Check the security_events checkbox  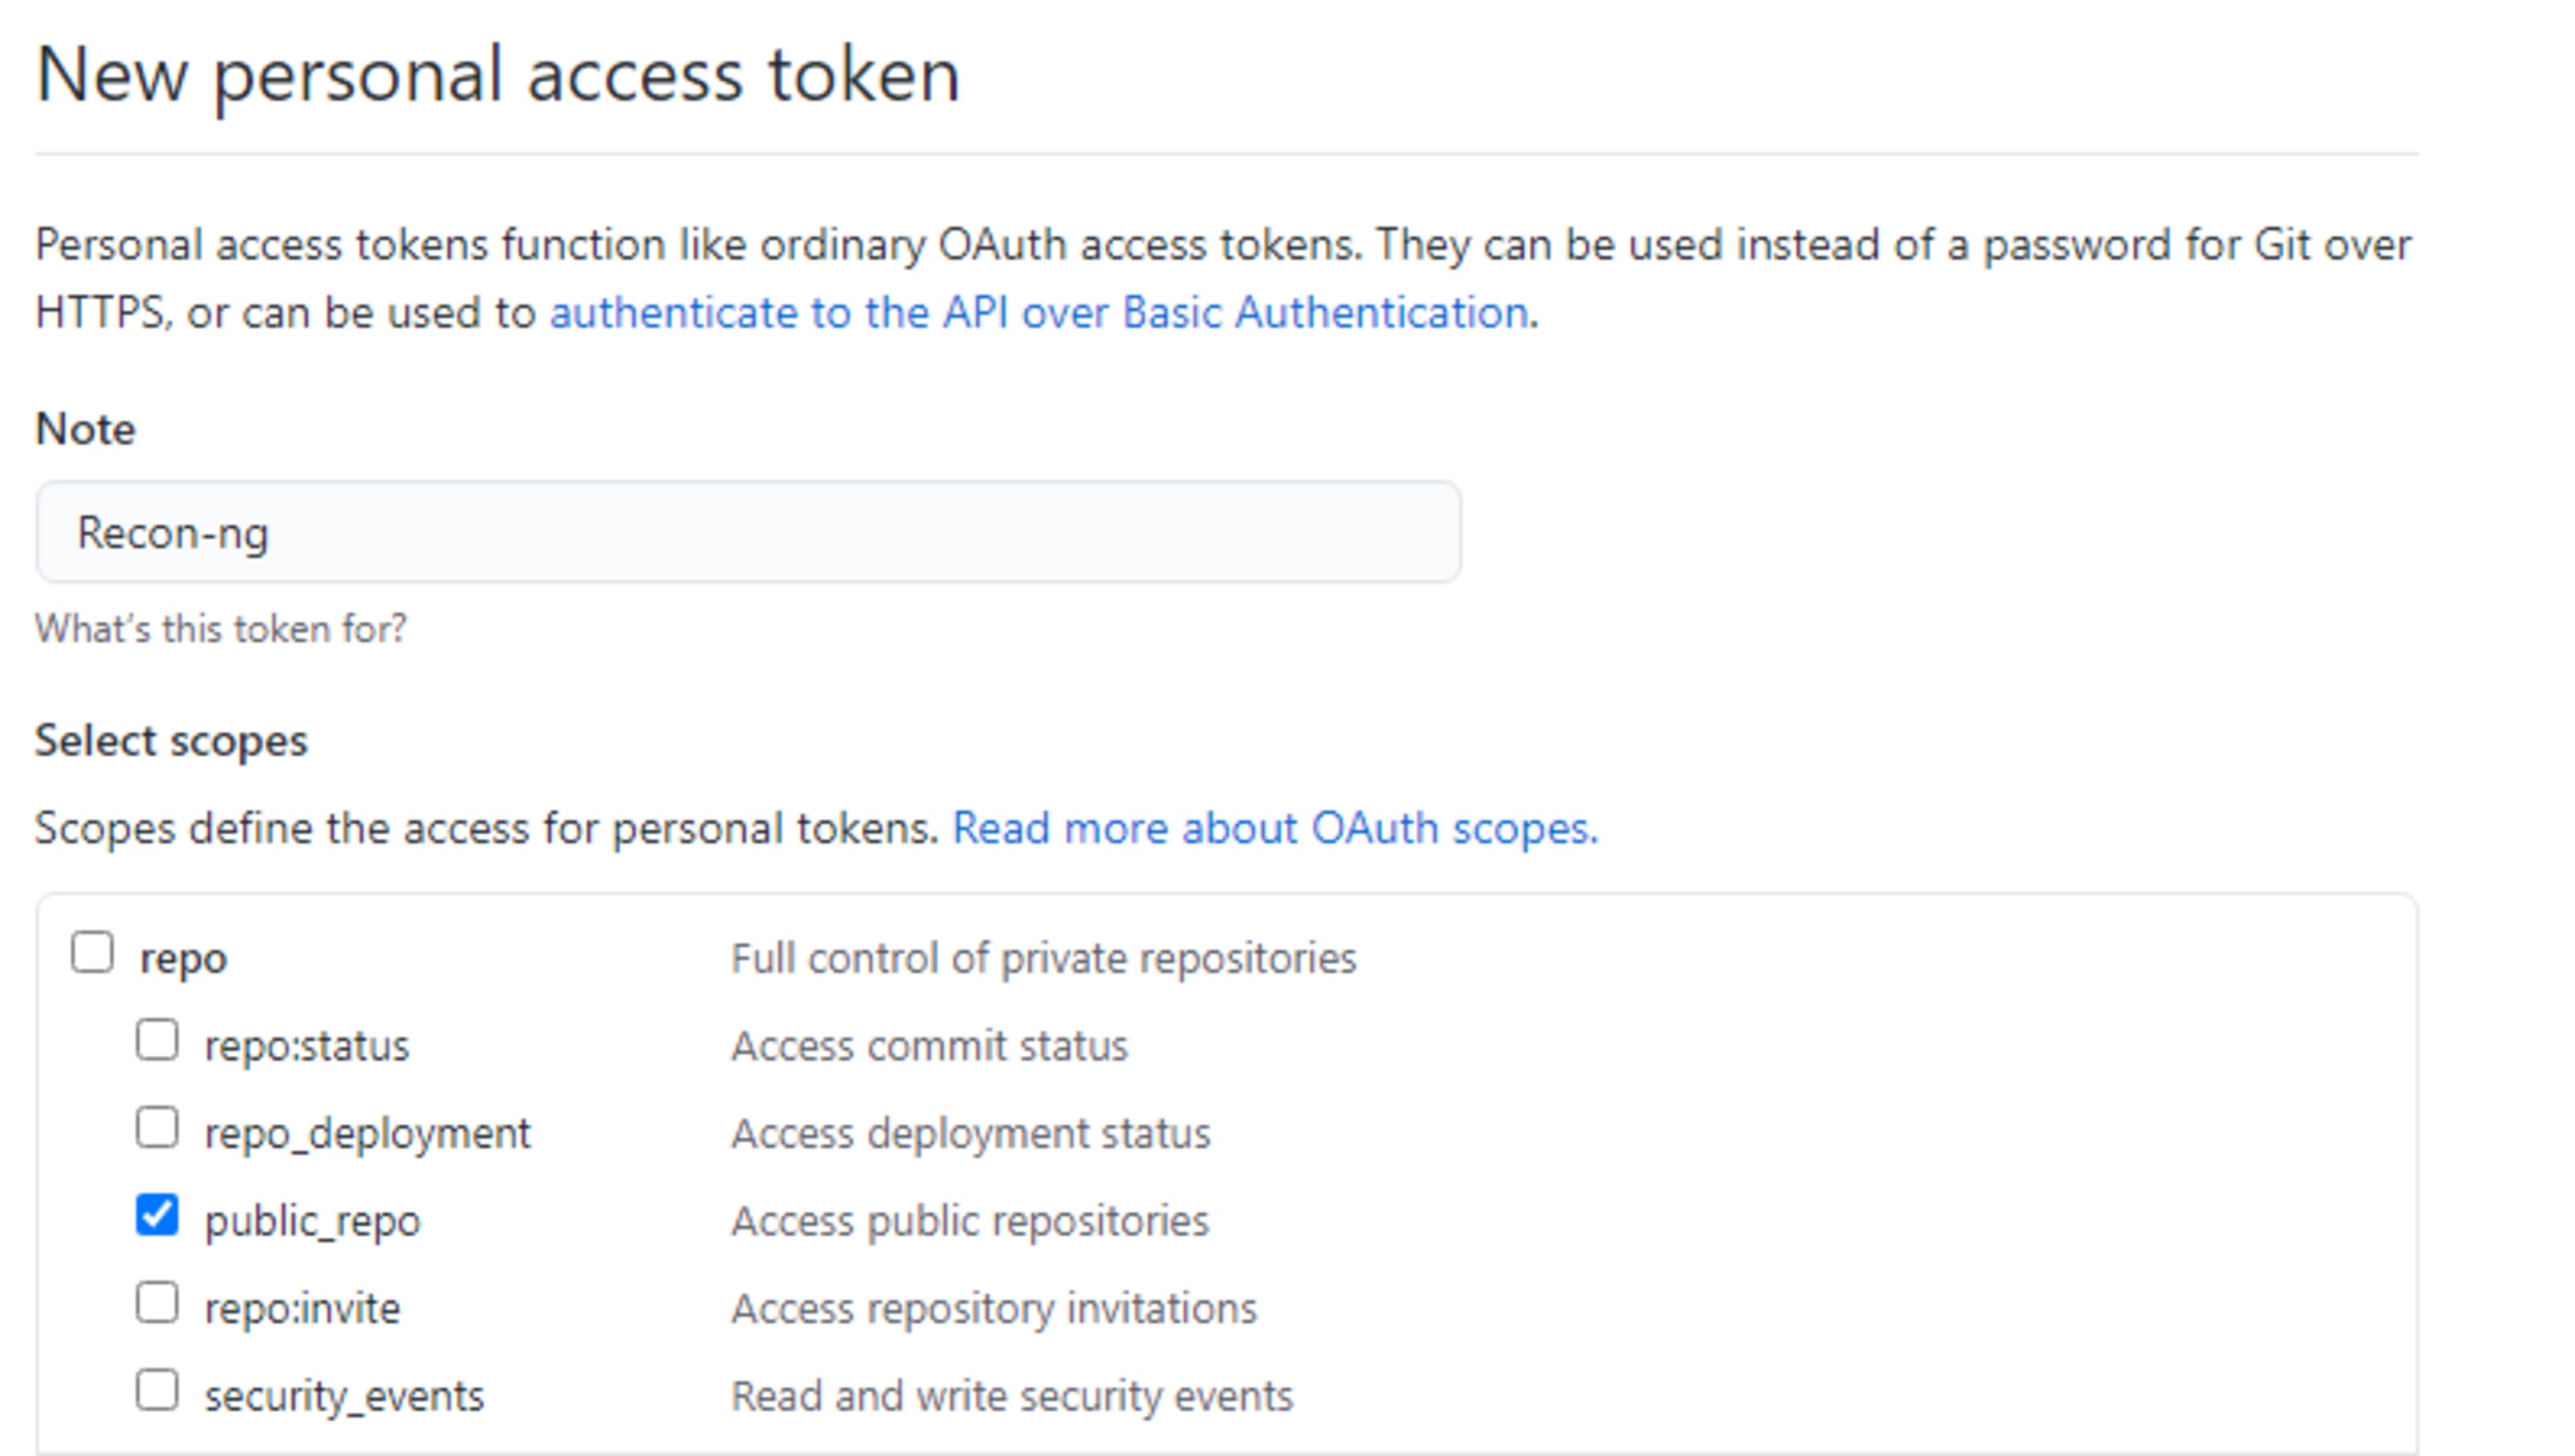[x=157, y=1391]
